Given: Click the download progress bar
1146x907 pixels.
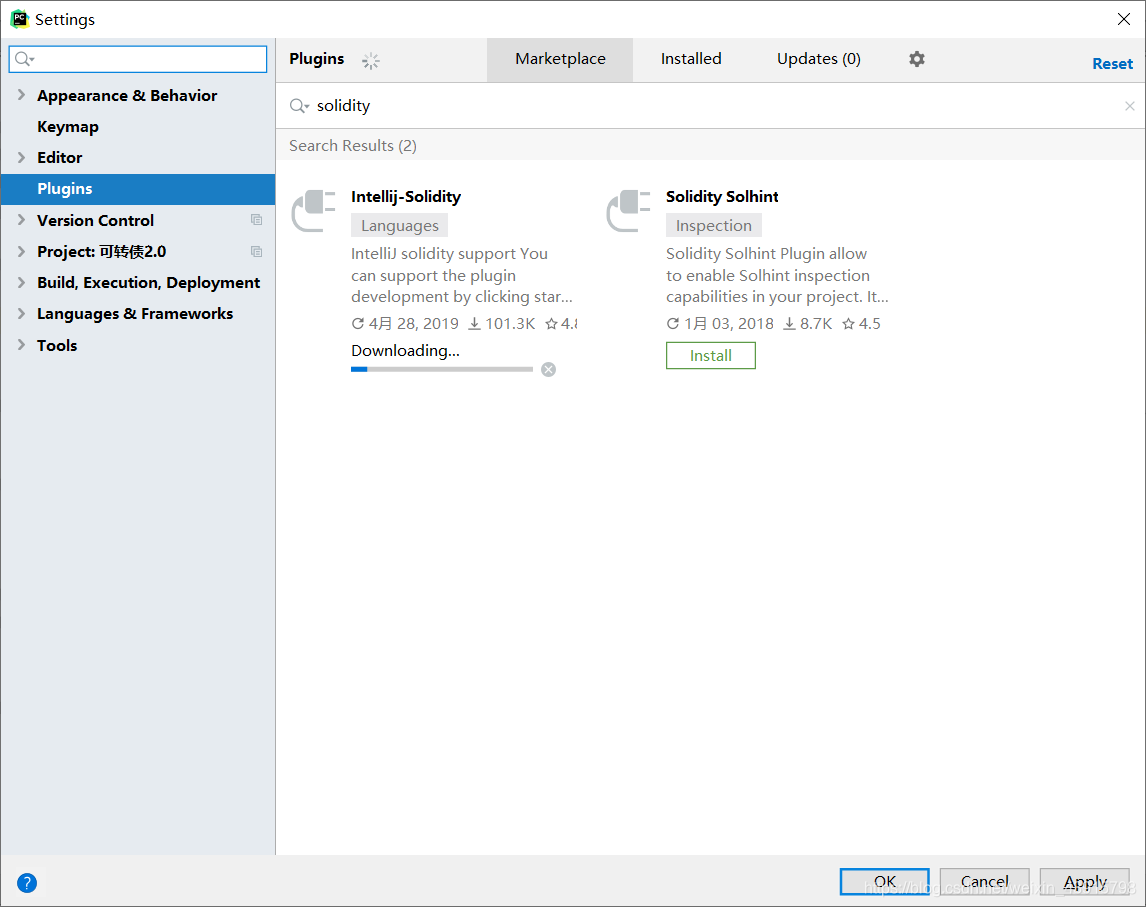Looking at the screenshot, I should click(441, 370).
